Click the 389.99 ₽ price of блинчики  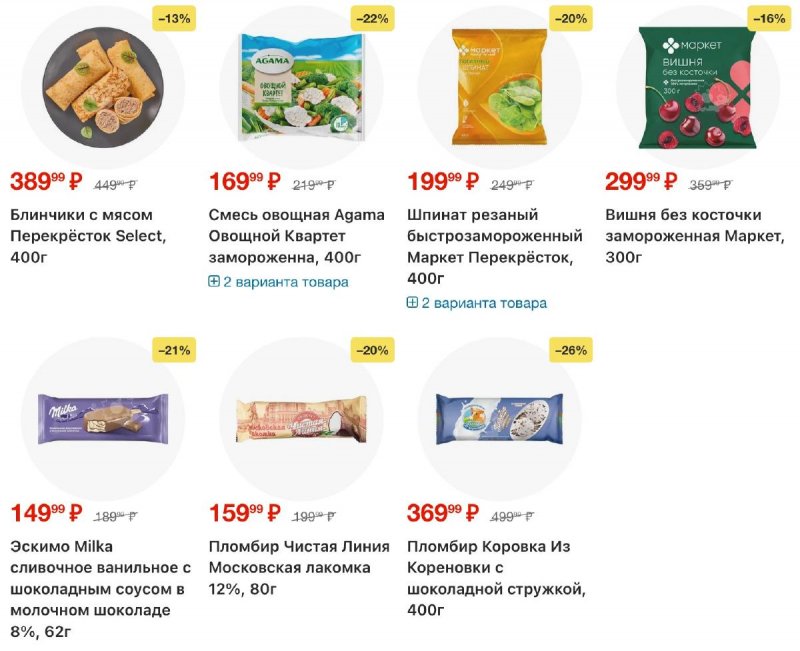tap(46, 182)
